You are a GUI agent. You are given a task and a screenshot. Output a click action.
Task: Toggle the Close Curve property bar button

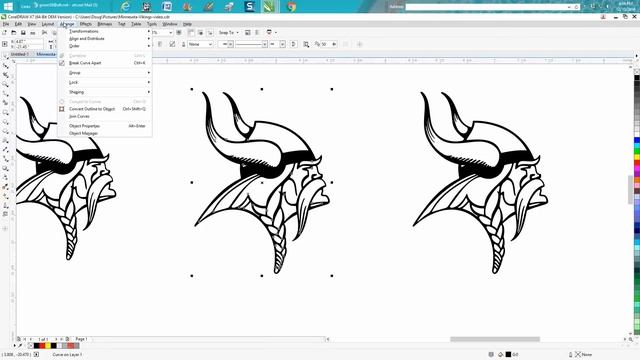(x=293, y=44)
